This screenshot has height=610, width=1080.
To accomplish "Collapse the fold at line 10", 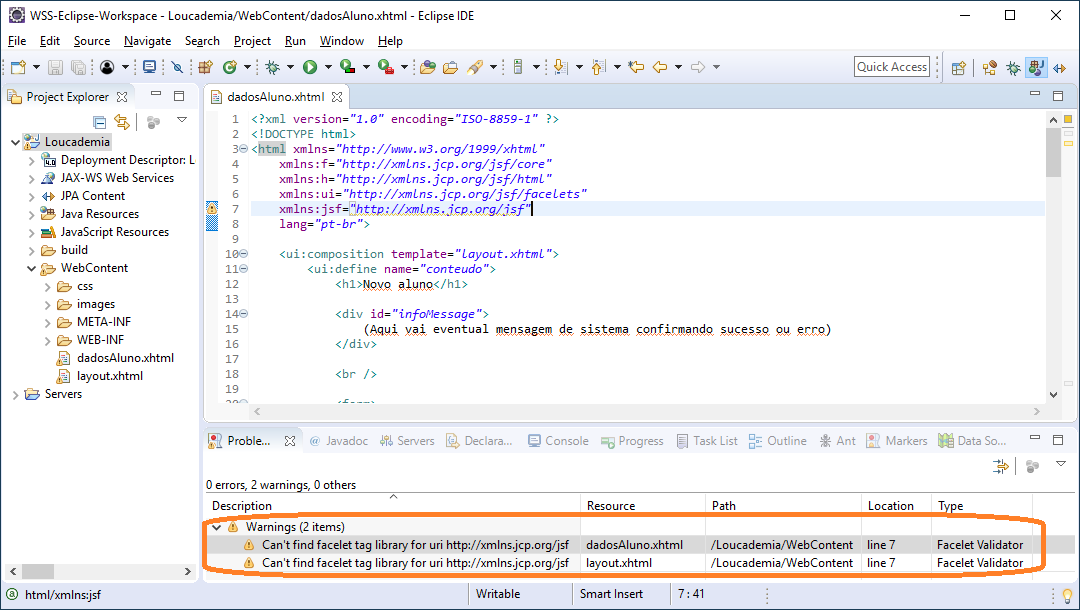I will (243, 254).
